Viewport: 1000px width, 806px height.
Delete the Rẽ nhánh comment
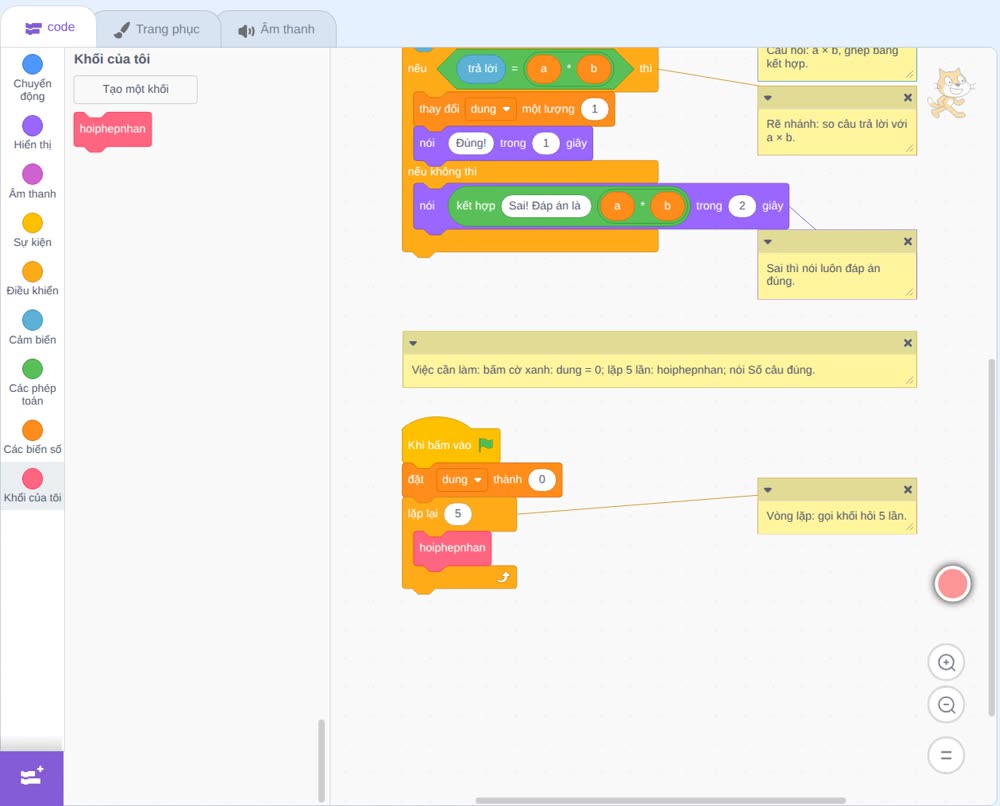point(908,98)
